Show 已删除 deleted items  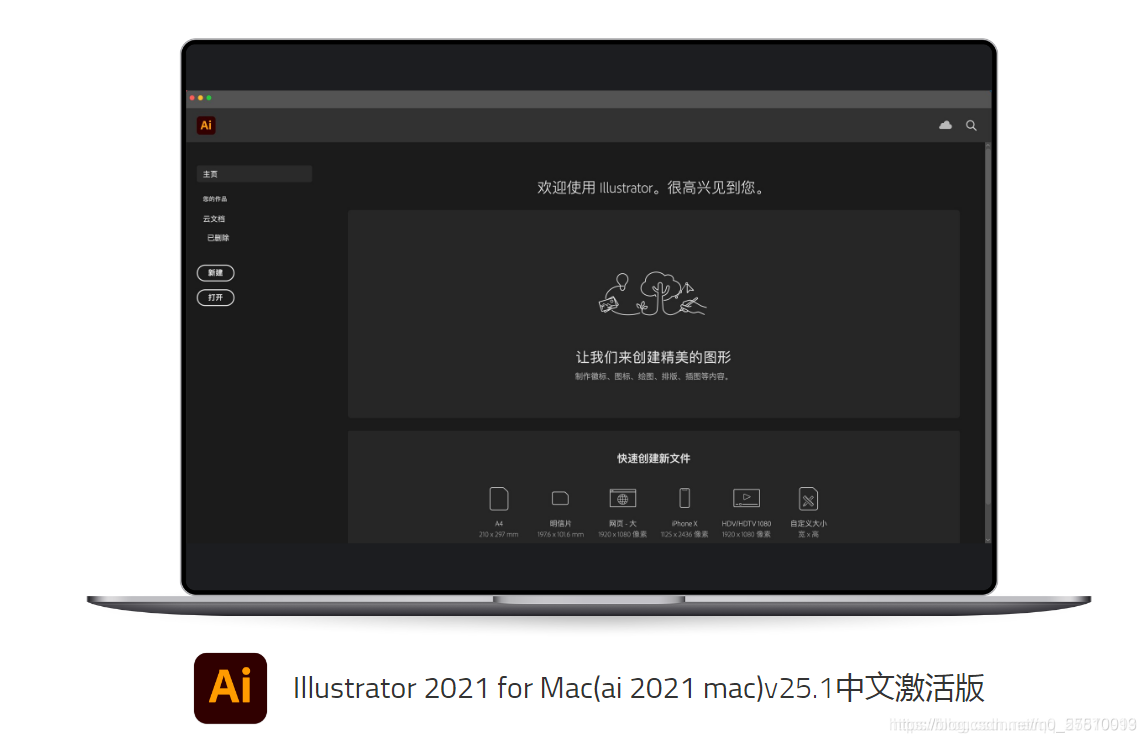(218, 237)
